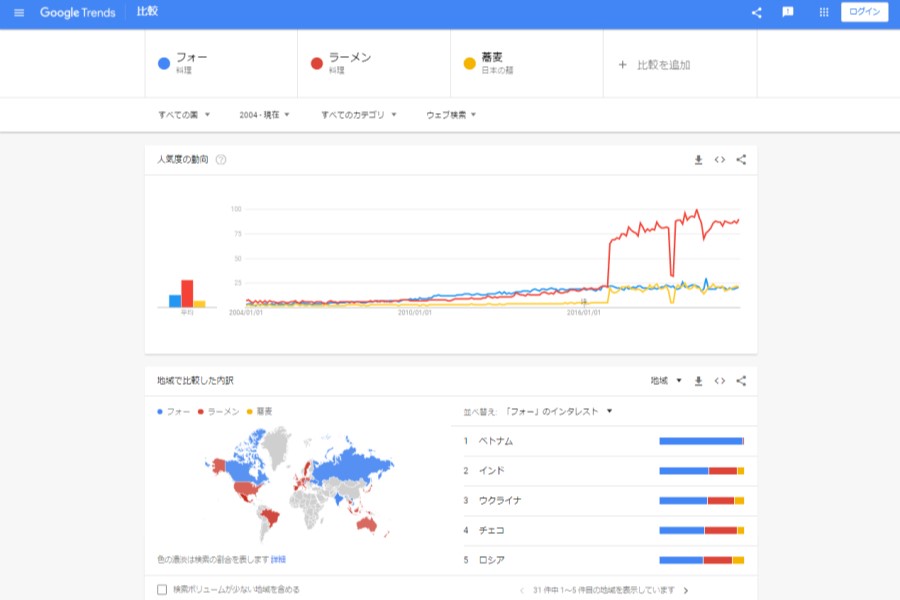Expand the すべてのカテゴリ category dropdown
Image resolution: width=900 pixels, height=600 pixels.
359,115
